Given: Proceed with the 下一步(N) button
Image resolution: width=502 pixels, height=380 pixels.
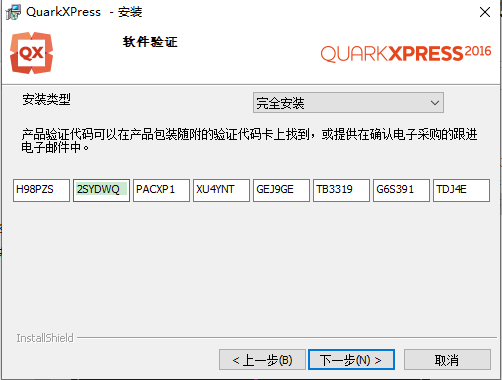Looking at the screenshot, I should (352, 360).
